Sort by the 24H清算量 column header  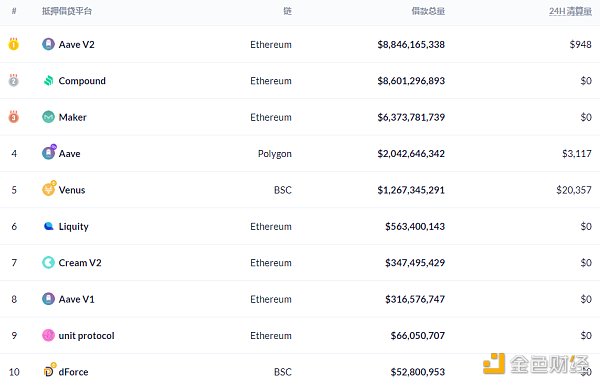[x=570, y=11]
